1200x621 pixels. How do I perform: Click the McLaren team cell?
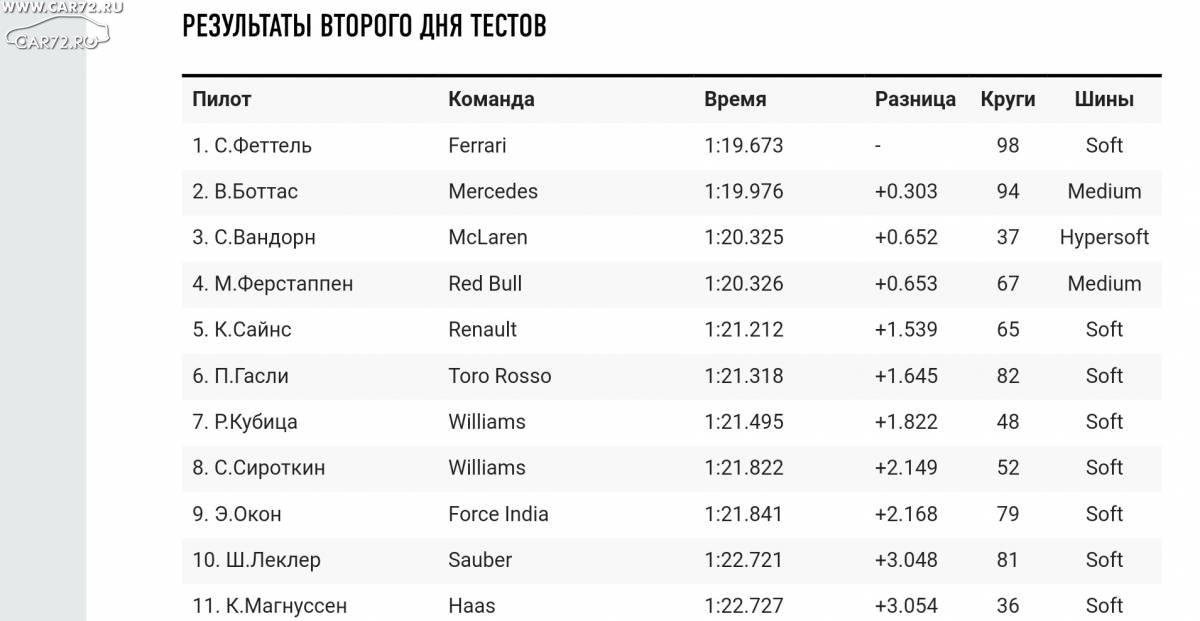488,237
